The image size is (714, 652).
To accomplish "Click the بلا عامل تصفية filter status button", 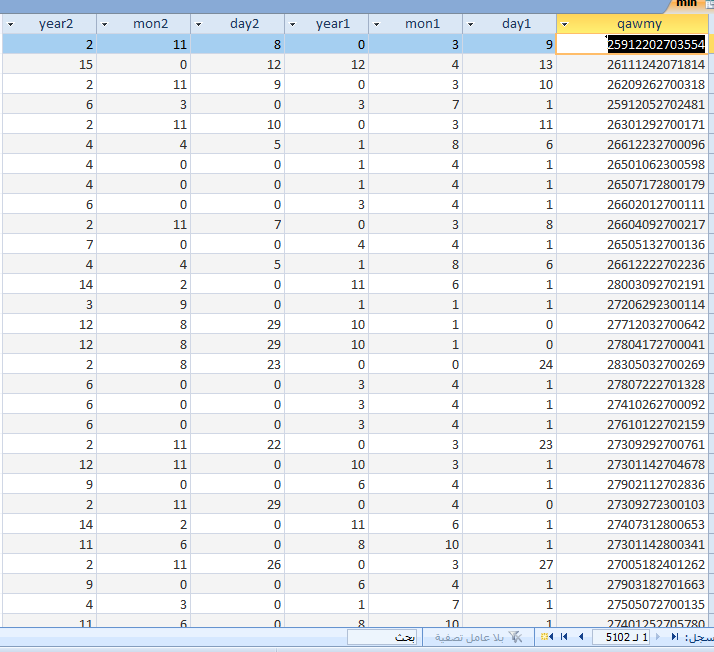I will (x=478, y=637).
